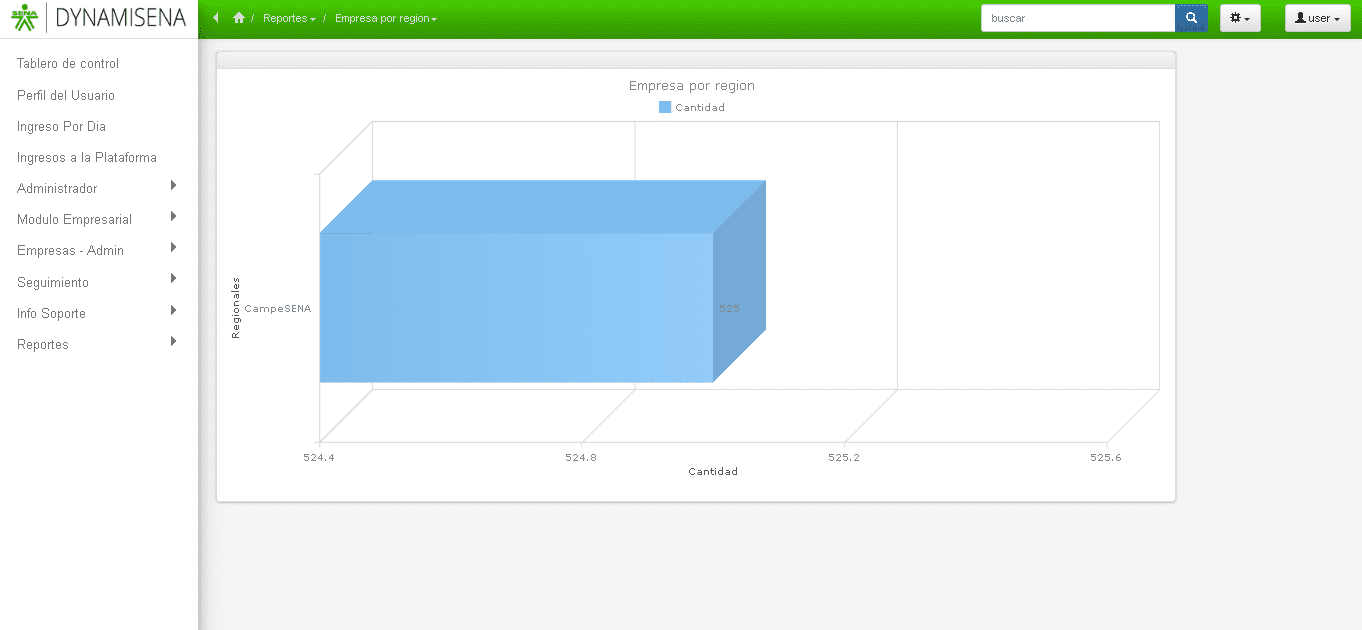Click the home icon in the breadcrumb
Screen dimensions: 1362x630
tap(239, 18)
